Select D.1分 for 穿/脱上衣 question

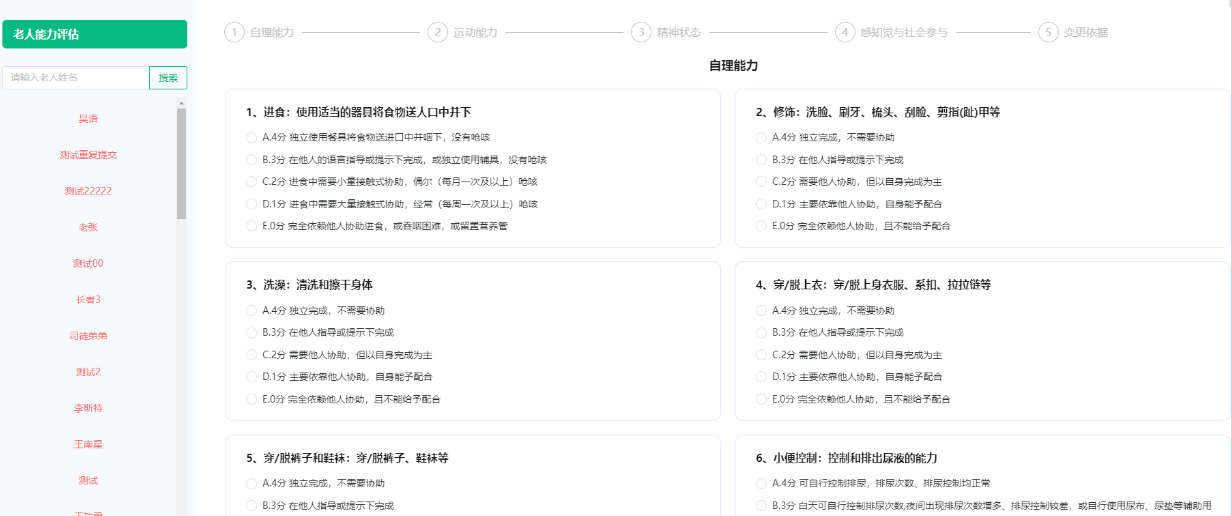click(761, 377)
